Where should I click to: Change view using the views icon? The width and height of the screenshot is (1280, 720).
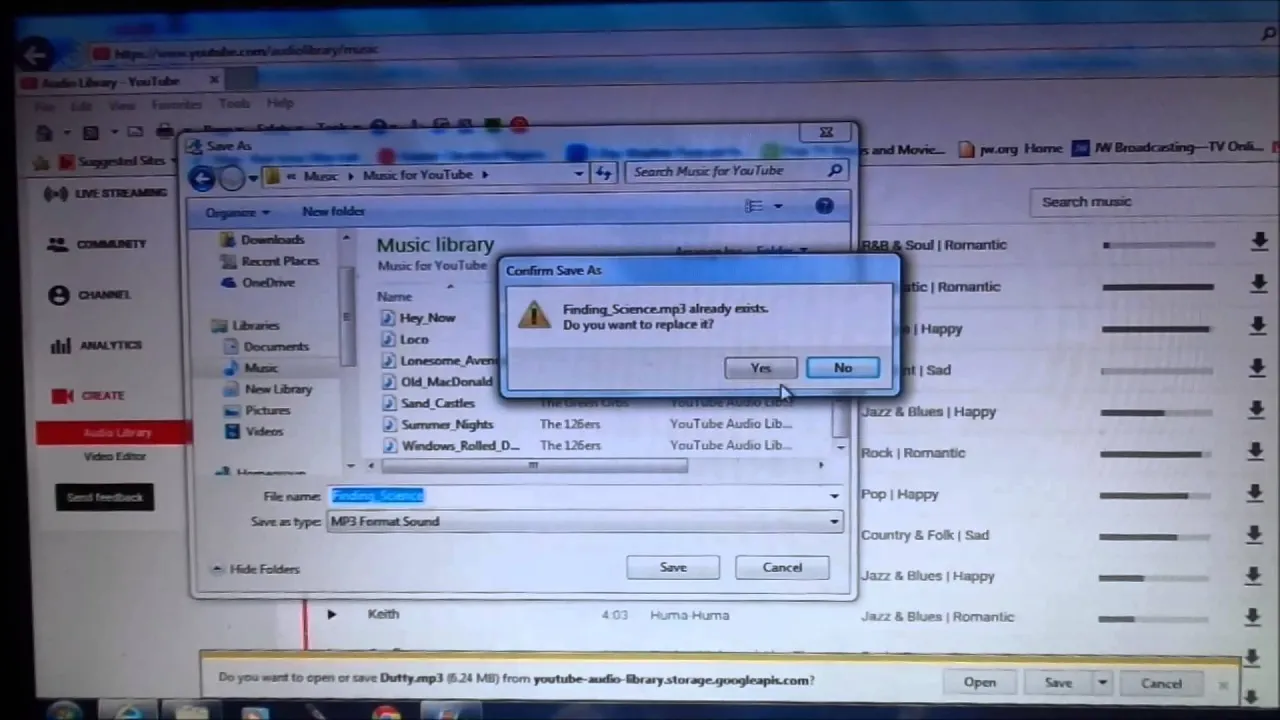pyautogui.click(x=754, y=206)
